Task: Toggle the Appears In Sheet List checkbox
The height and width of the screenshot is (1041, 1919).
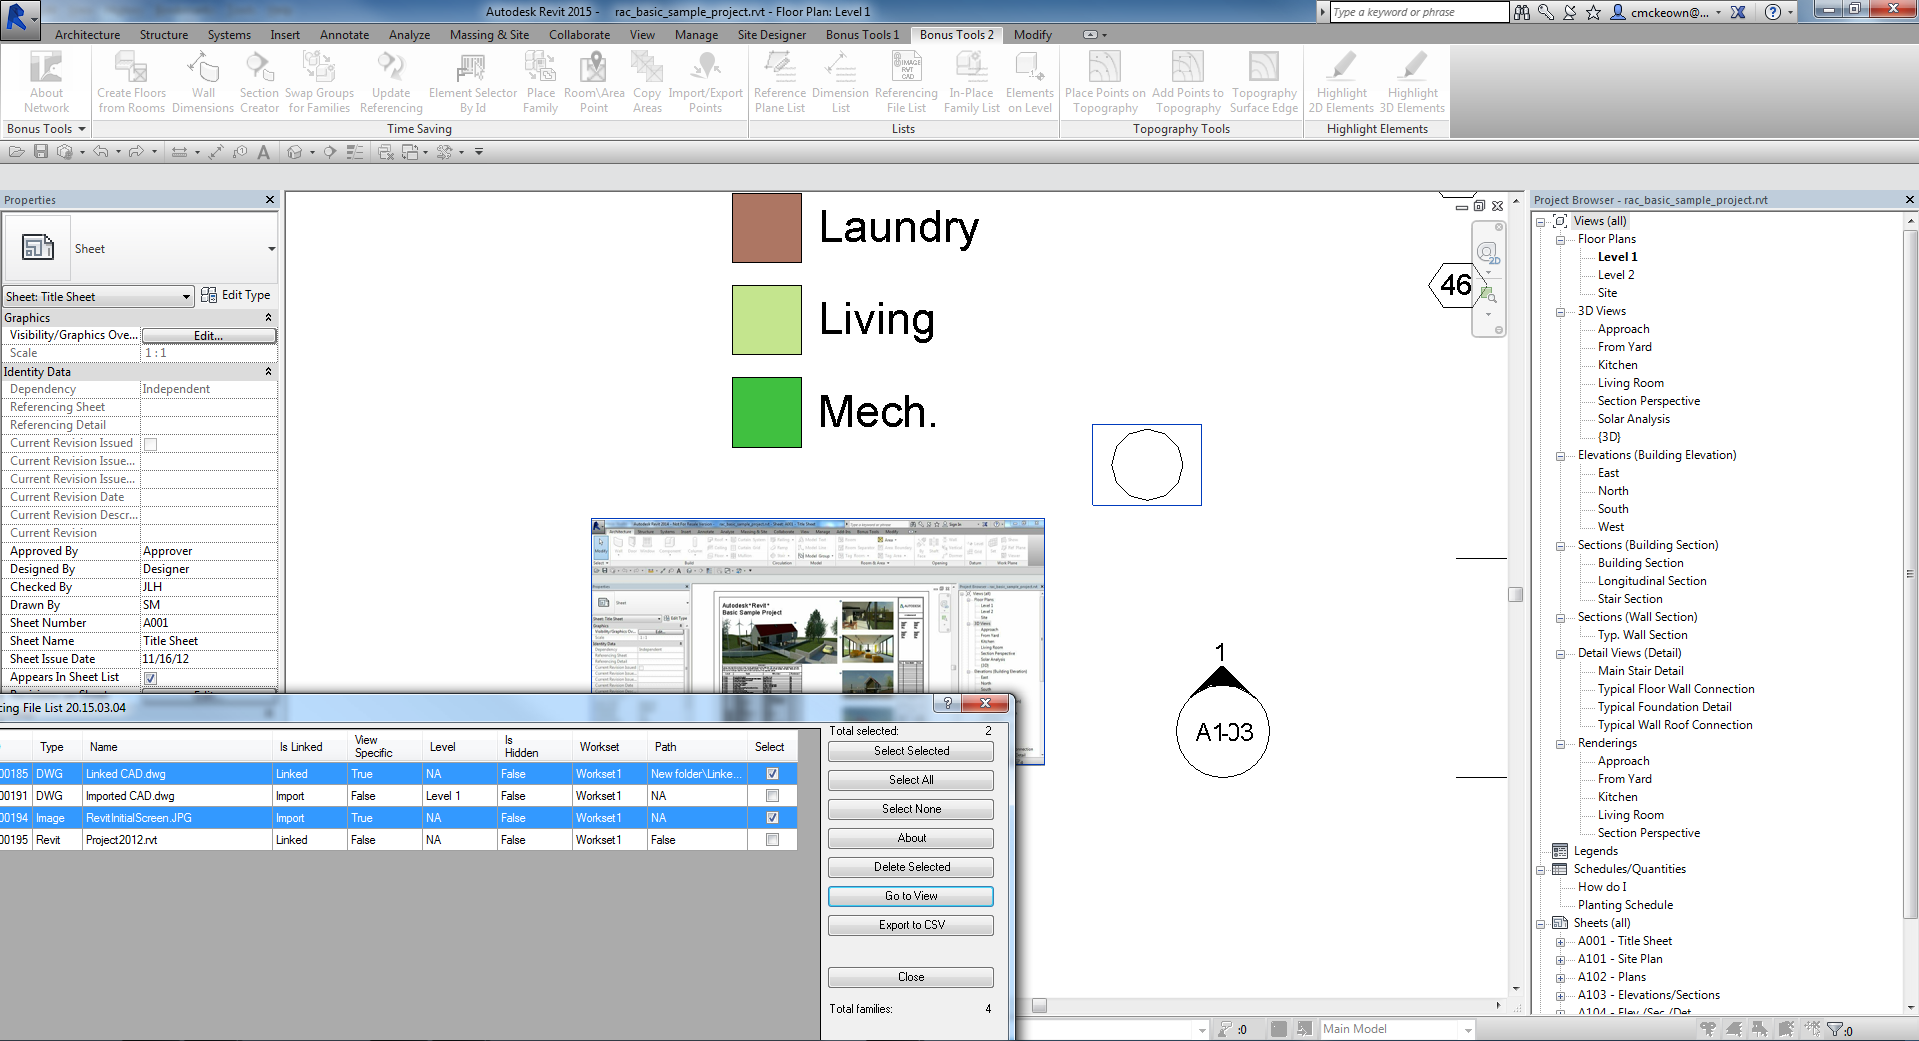Action: coord(150,678)
